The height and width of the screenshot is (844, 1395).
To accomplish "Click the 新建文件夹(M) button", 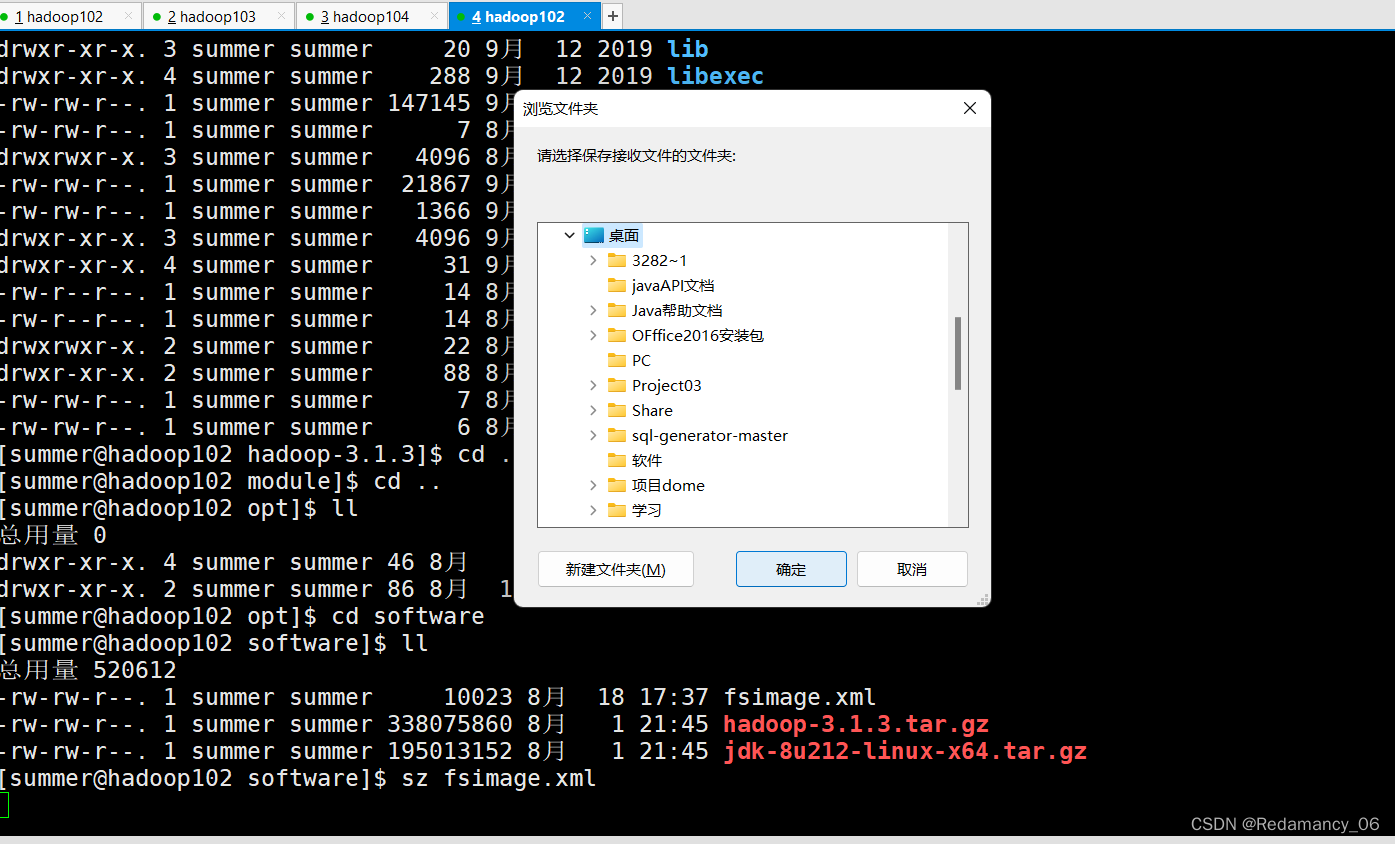I will pos(615,569).
